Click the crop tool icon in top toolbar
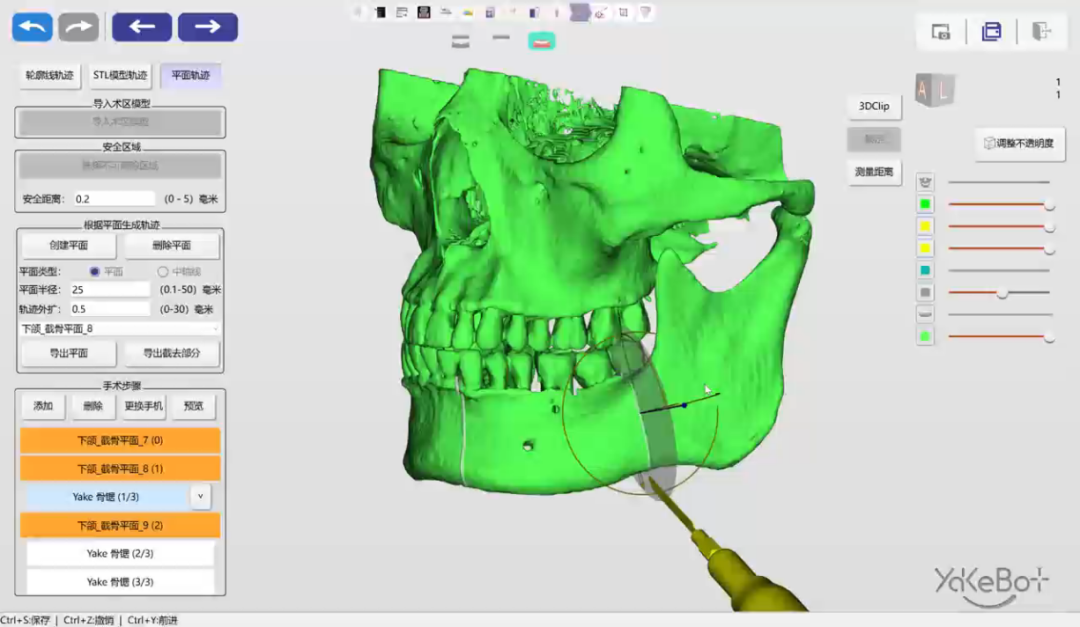Image resolution: width=1080 pixels, height=627 pixels. click(624, 13)
